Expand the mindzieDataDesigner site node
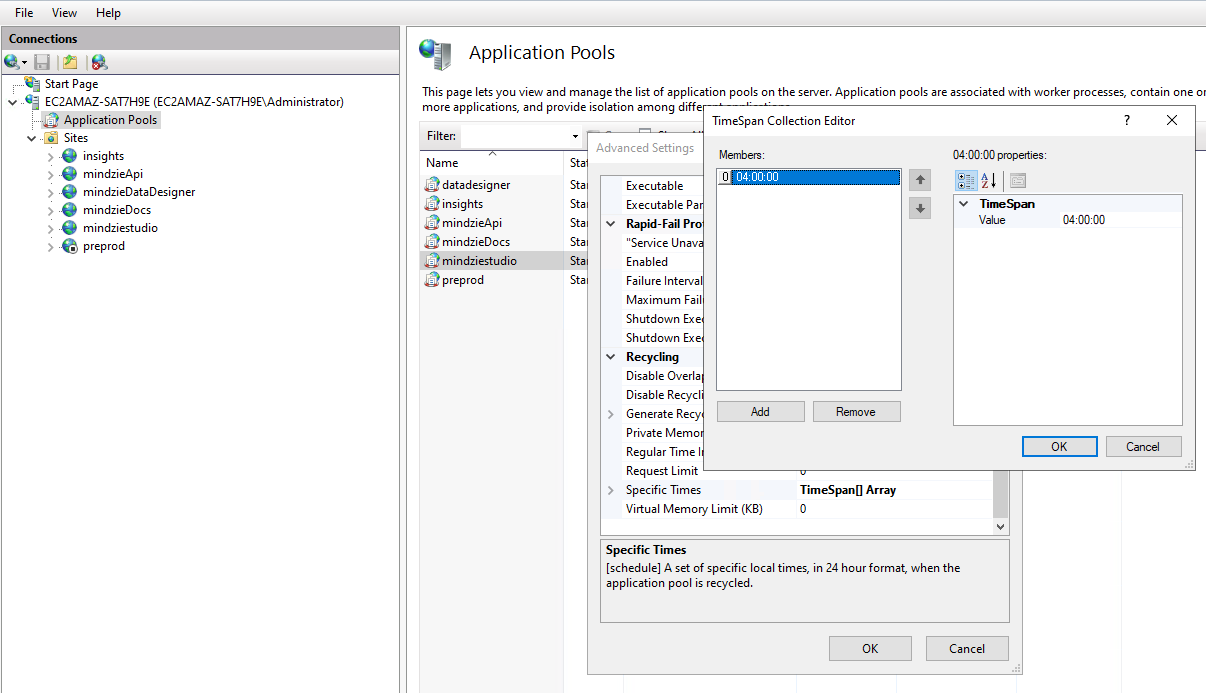Image resolution: width=1206 pixels, height=693 pixels. [50, 192]
